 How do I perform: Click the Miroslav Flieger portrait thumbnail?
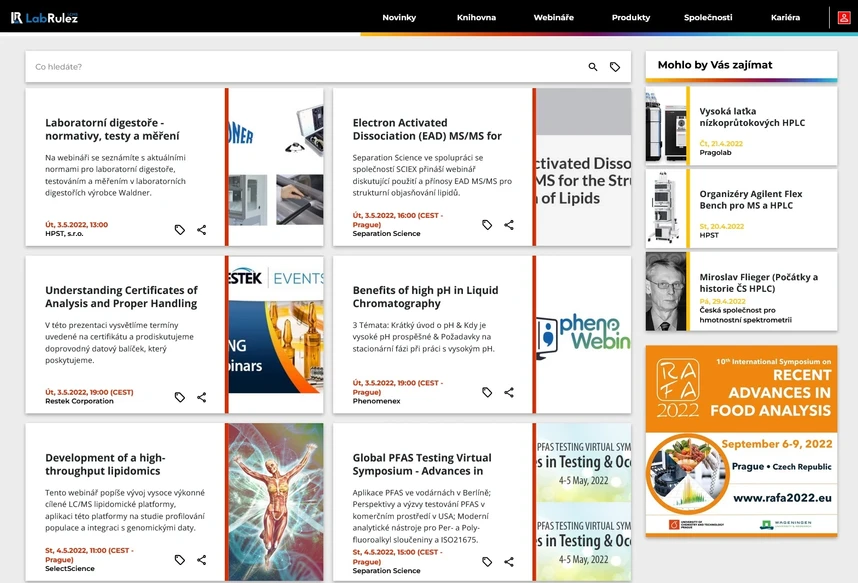click(x=666, y=291)
